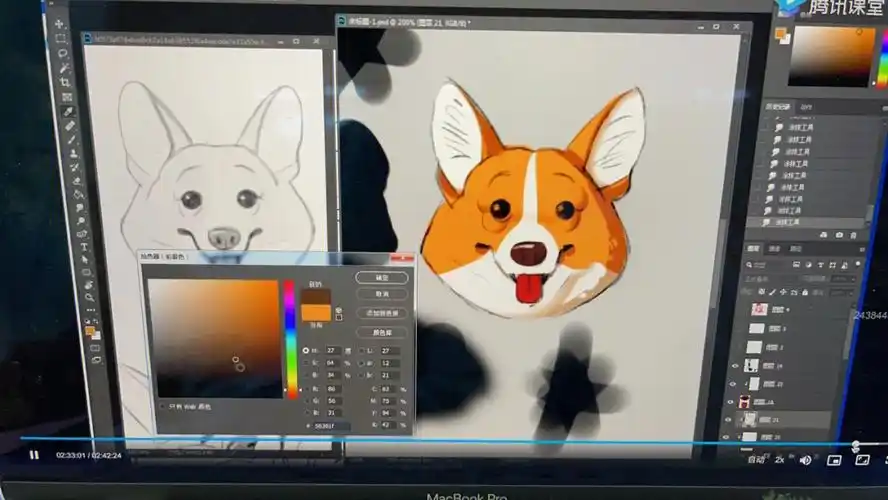888x500 pixels.
Task: Toggle layer filtering switch in Layers panel
Action: (x=857, y=264)
